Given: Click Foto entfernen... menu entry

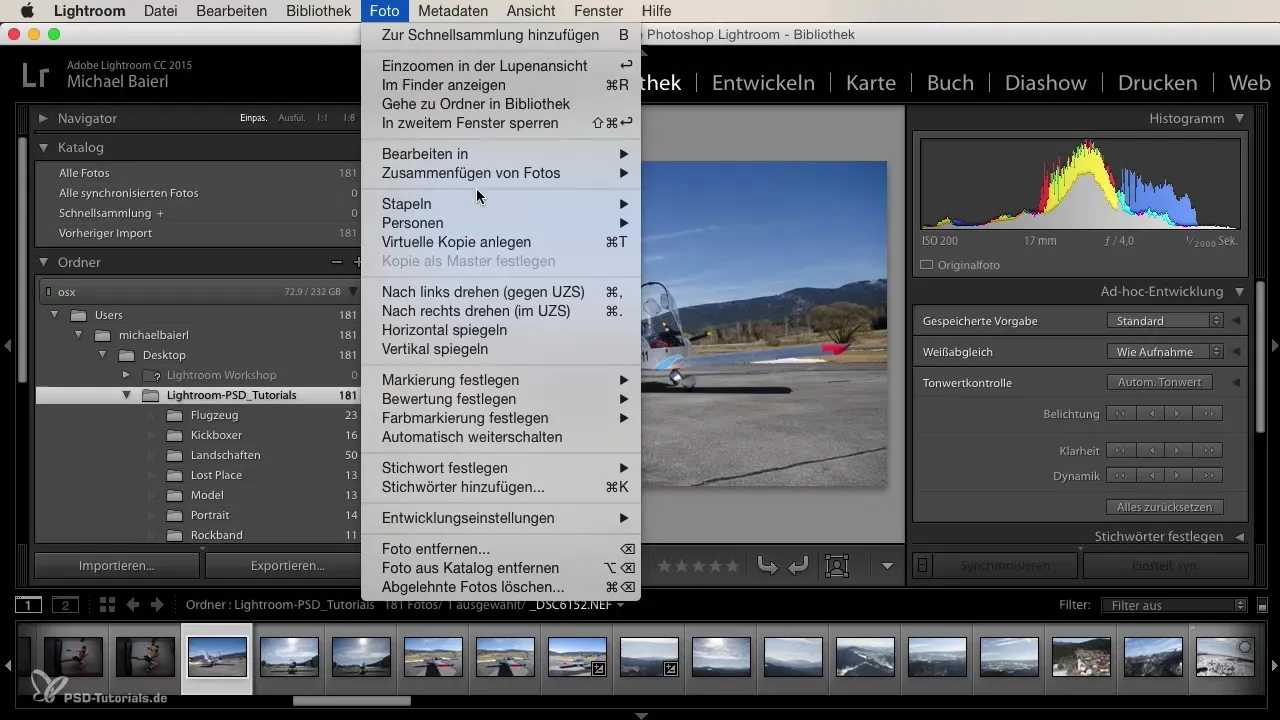Looking at the screenshot, I should 500,549.
